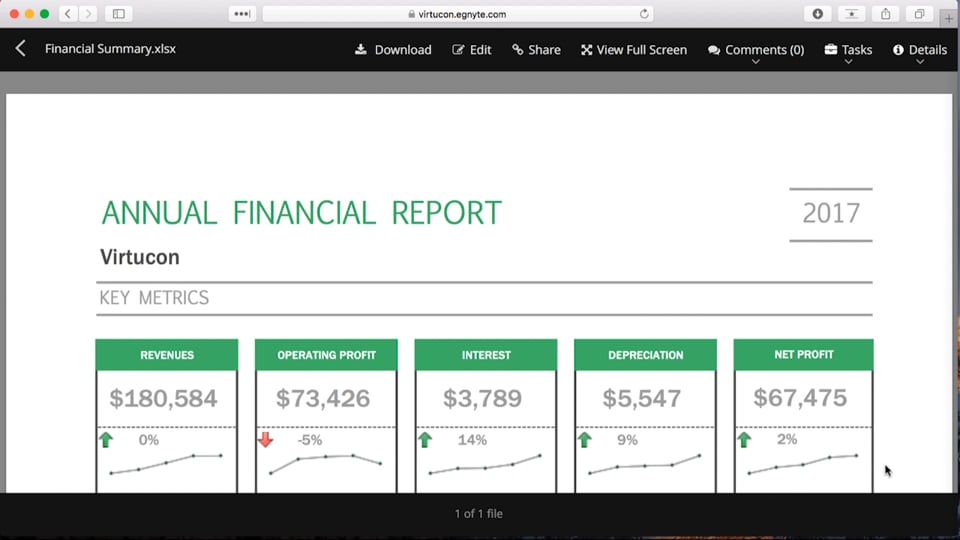The height and width of the screenshot is (540, 960).
Task: Go forward in Safari browser history
Action: pyautogui.click(x=88, y=14)
